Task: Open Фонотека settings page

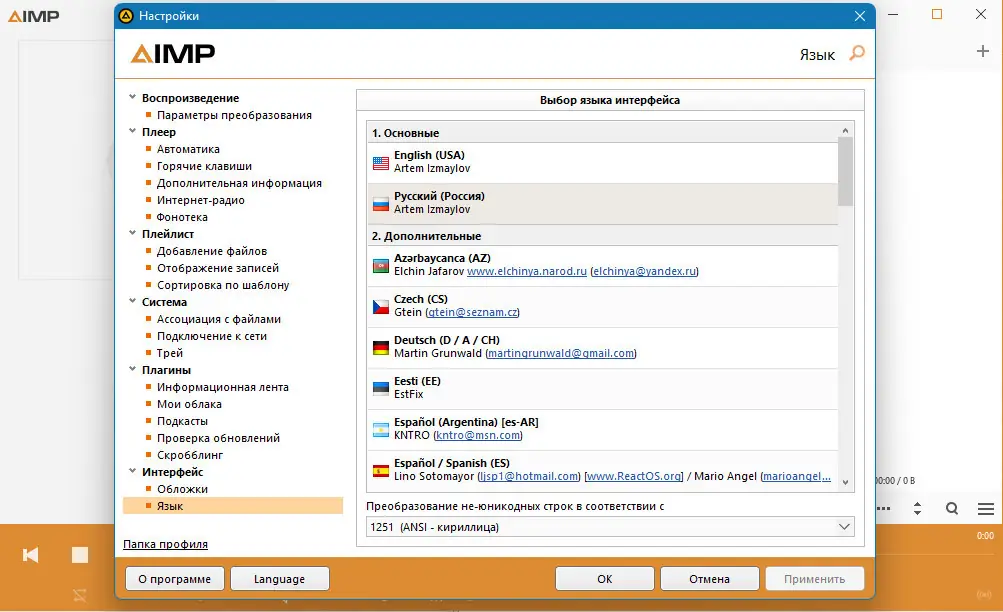Action: point(182,217)
